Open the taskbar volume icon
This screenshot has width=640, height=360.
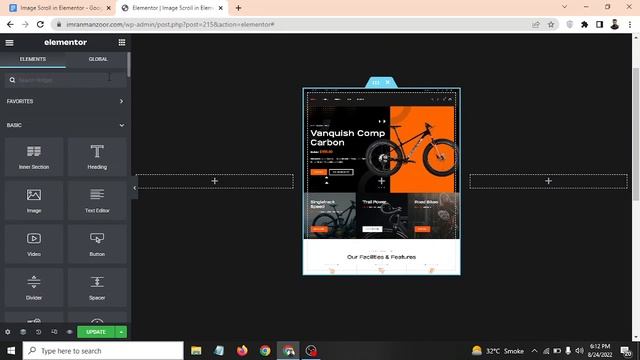click(579, 351)
